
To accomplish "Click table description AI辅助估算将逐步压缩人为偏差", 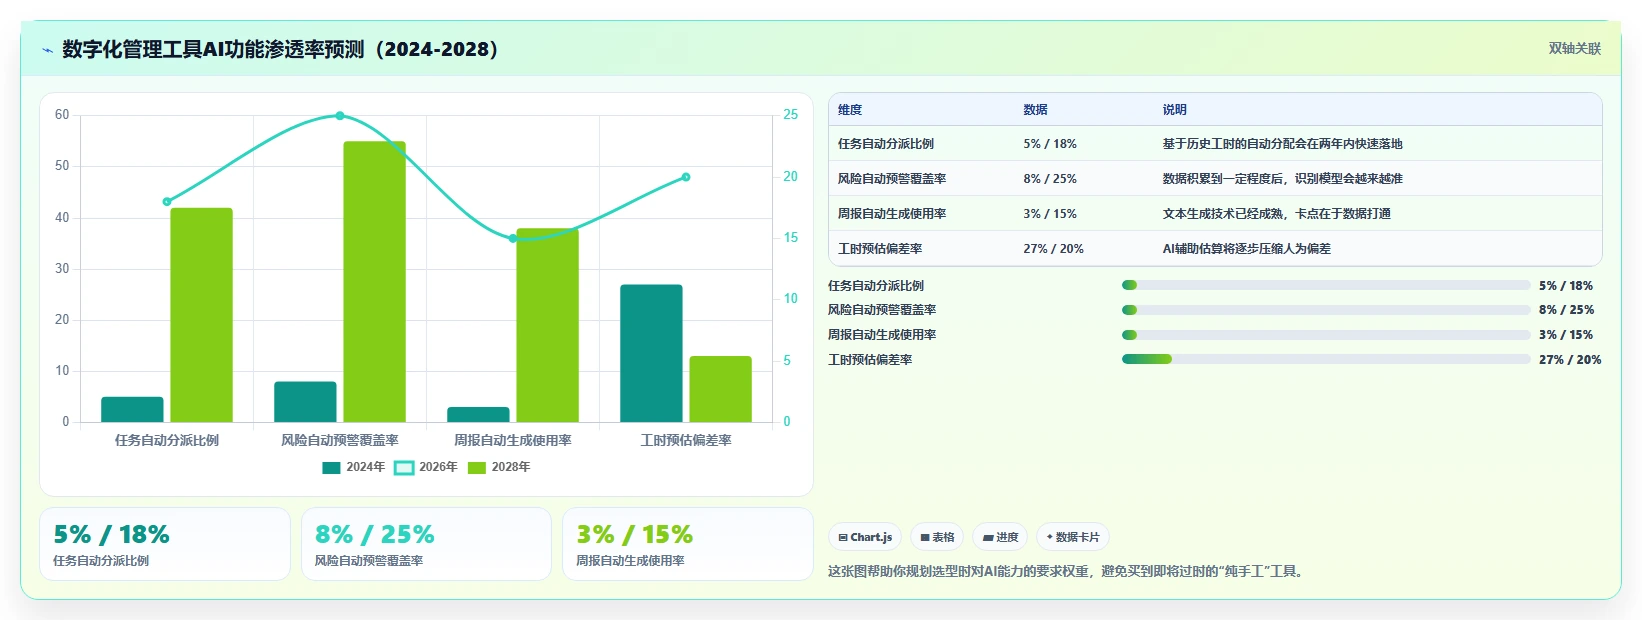I will coord(1247,249).
